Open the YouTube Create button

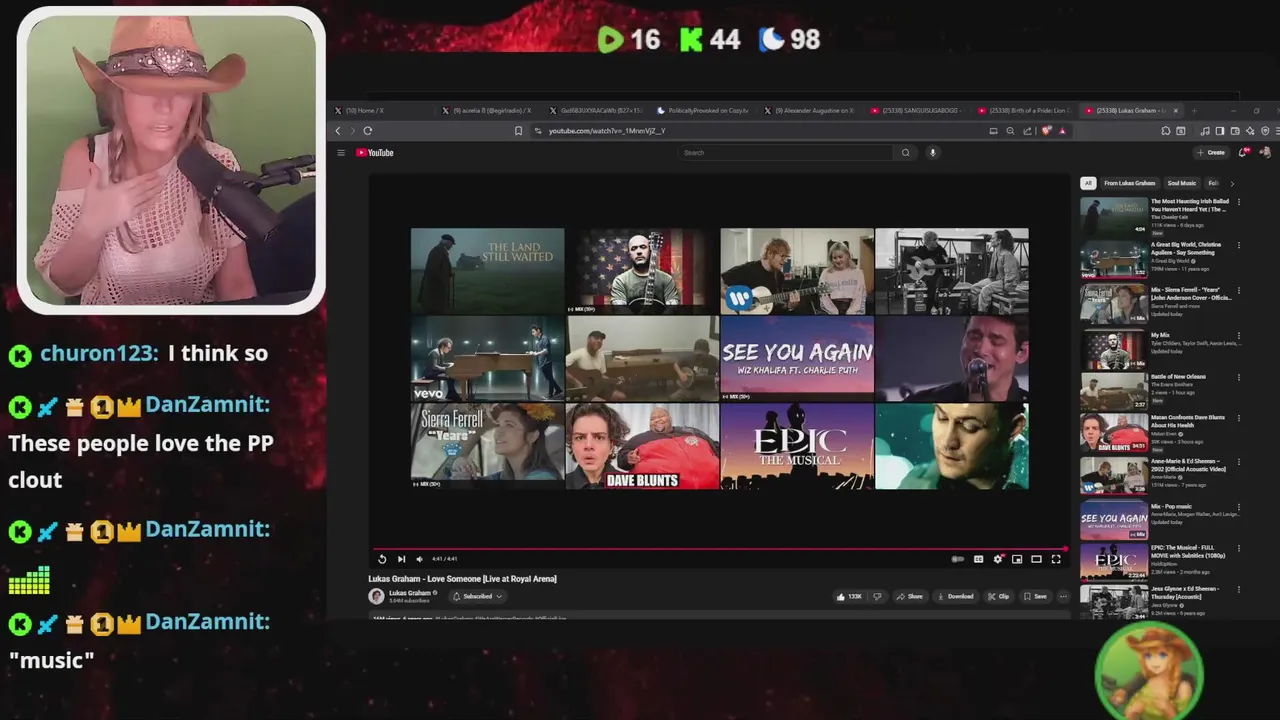(x=1211, y=153)
